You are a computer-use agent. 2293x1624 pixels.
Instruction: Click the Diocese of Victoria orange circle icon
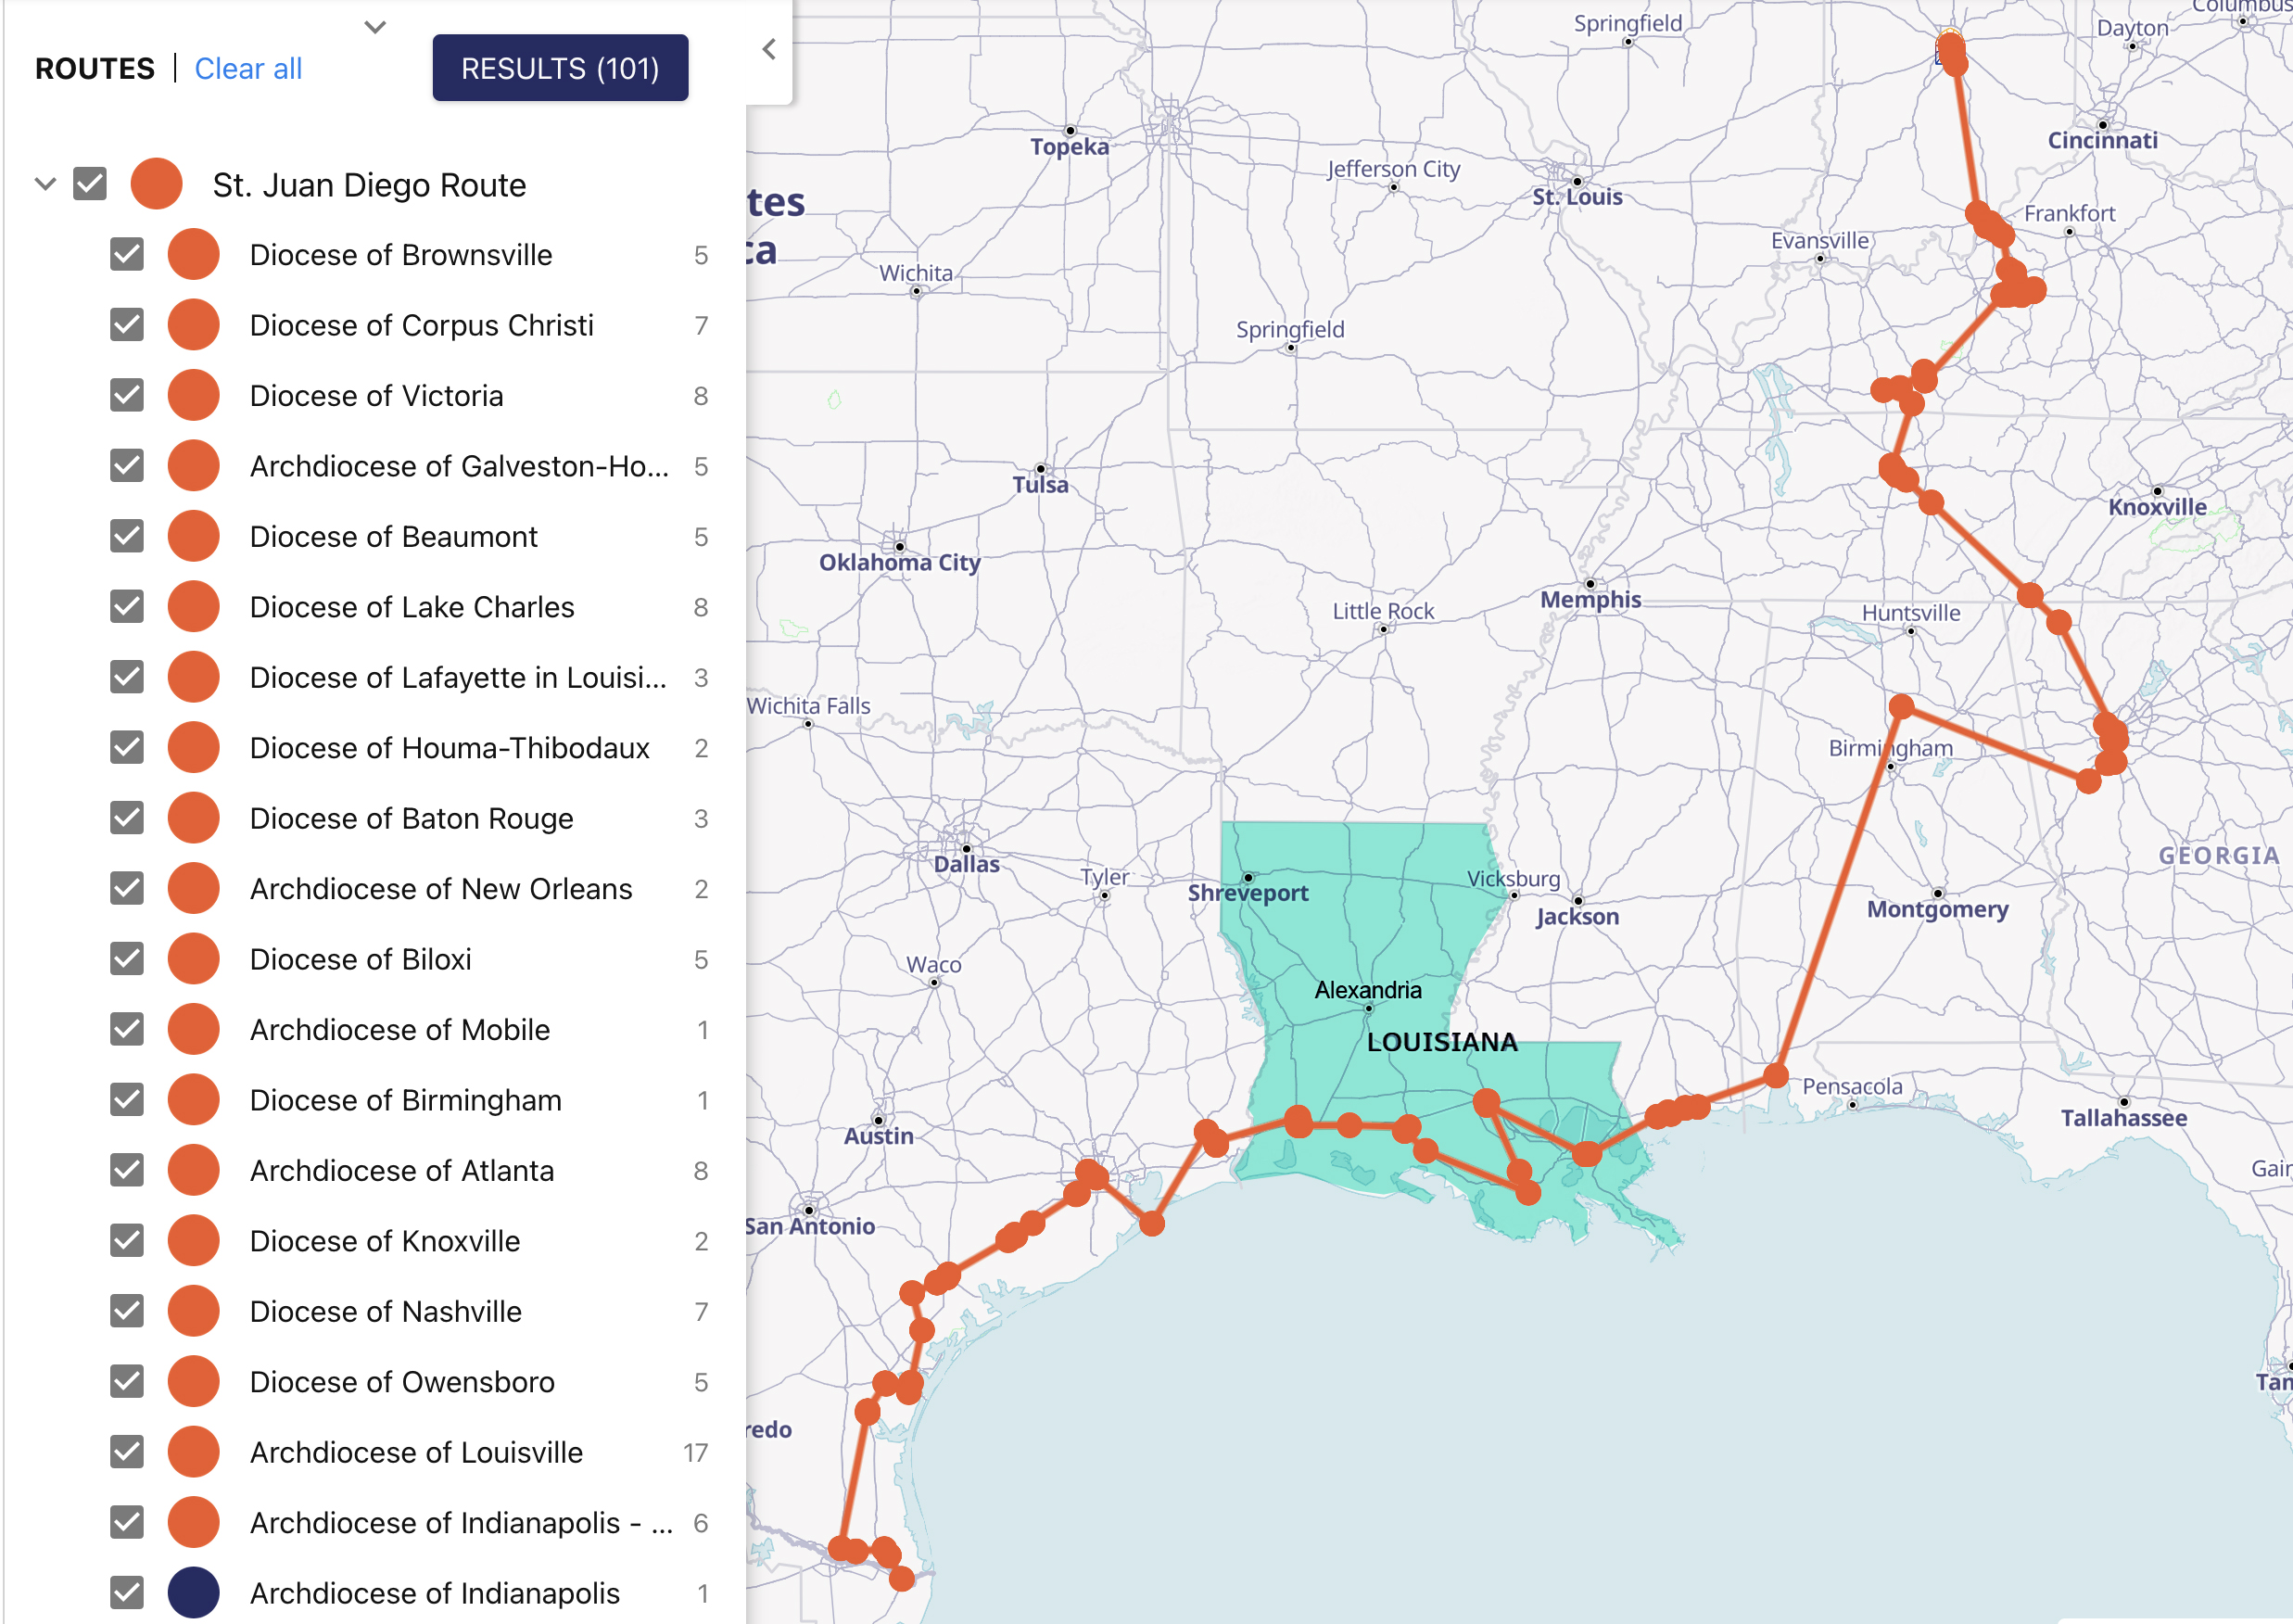(193, 396)
